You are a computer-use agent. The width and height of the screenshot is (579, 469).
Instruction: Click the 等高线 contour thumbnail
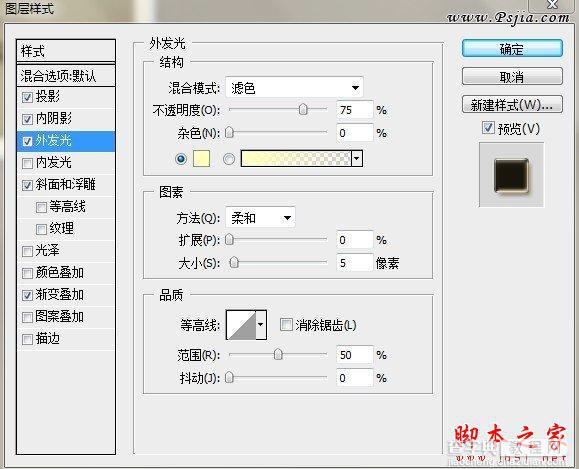coord(241,325)
